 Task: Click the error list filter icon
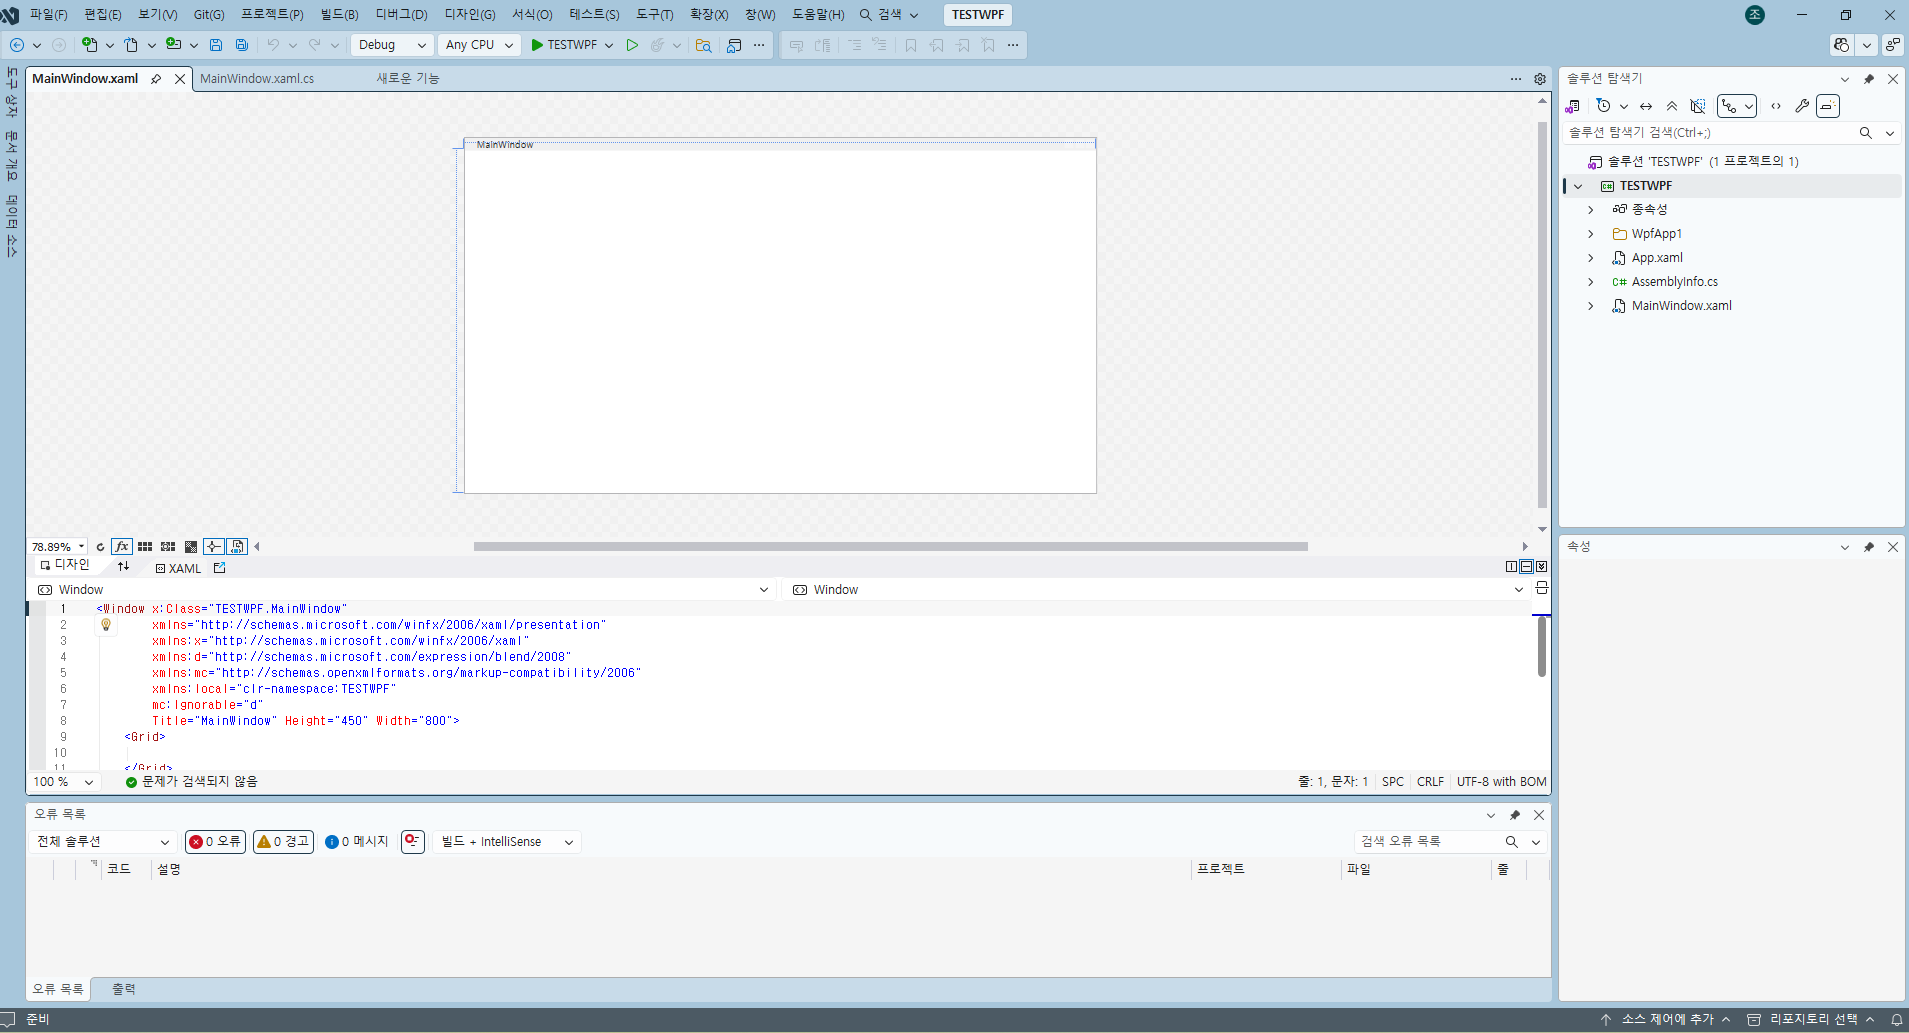coord(413,842)
